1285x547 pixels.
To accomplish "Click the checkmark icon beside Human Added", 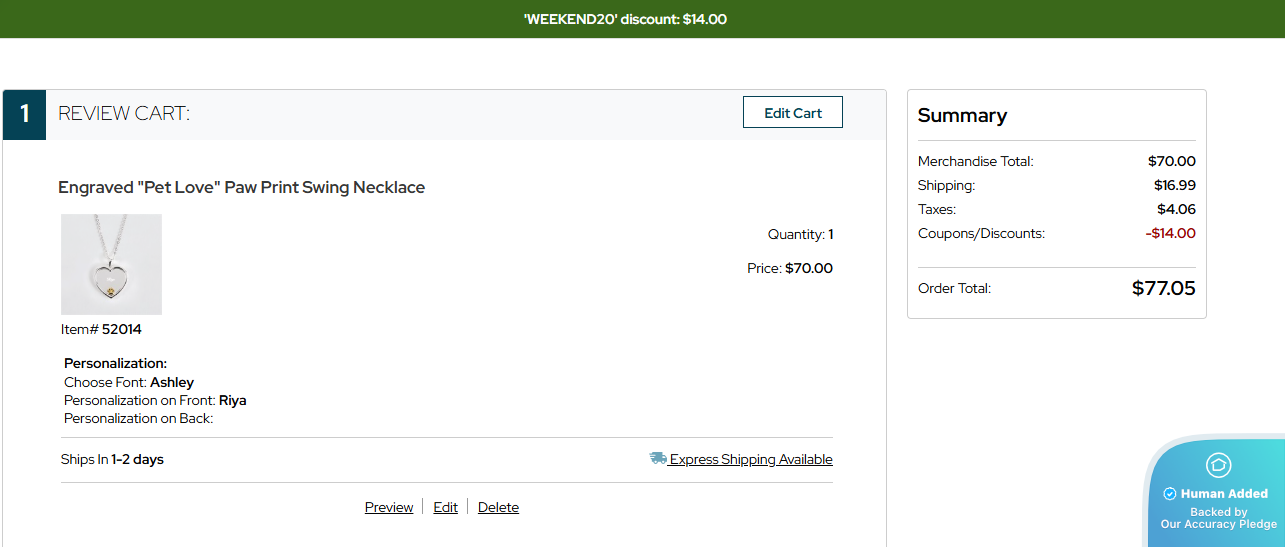I will (x=1169, y=494).
